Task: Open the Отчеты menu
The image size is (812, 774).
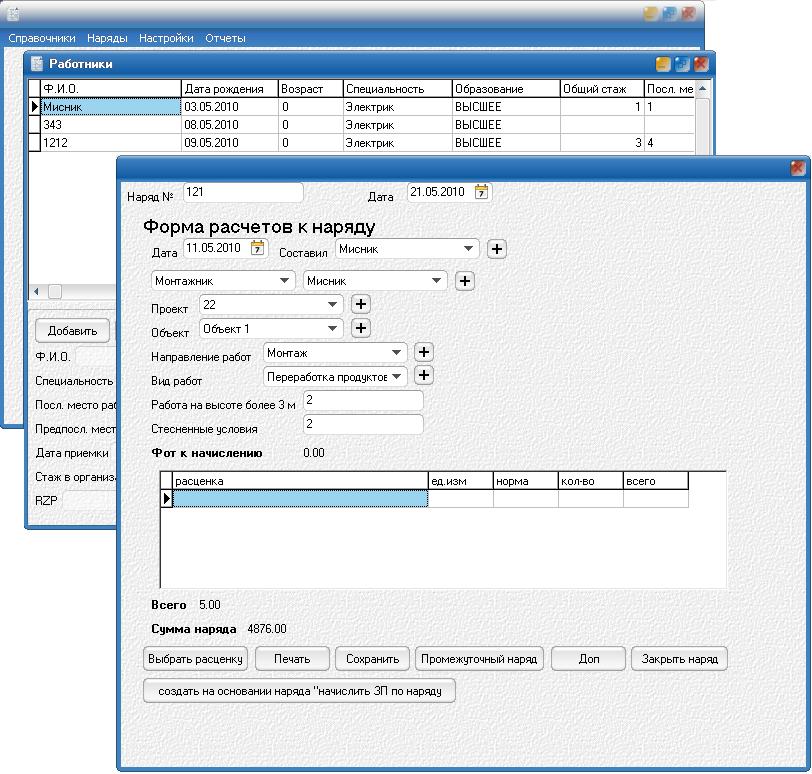Action: click(x=225, y=38)
